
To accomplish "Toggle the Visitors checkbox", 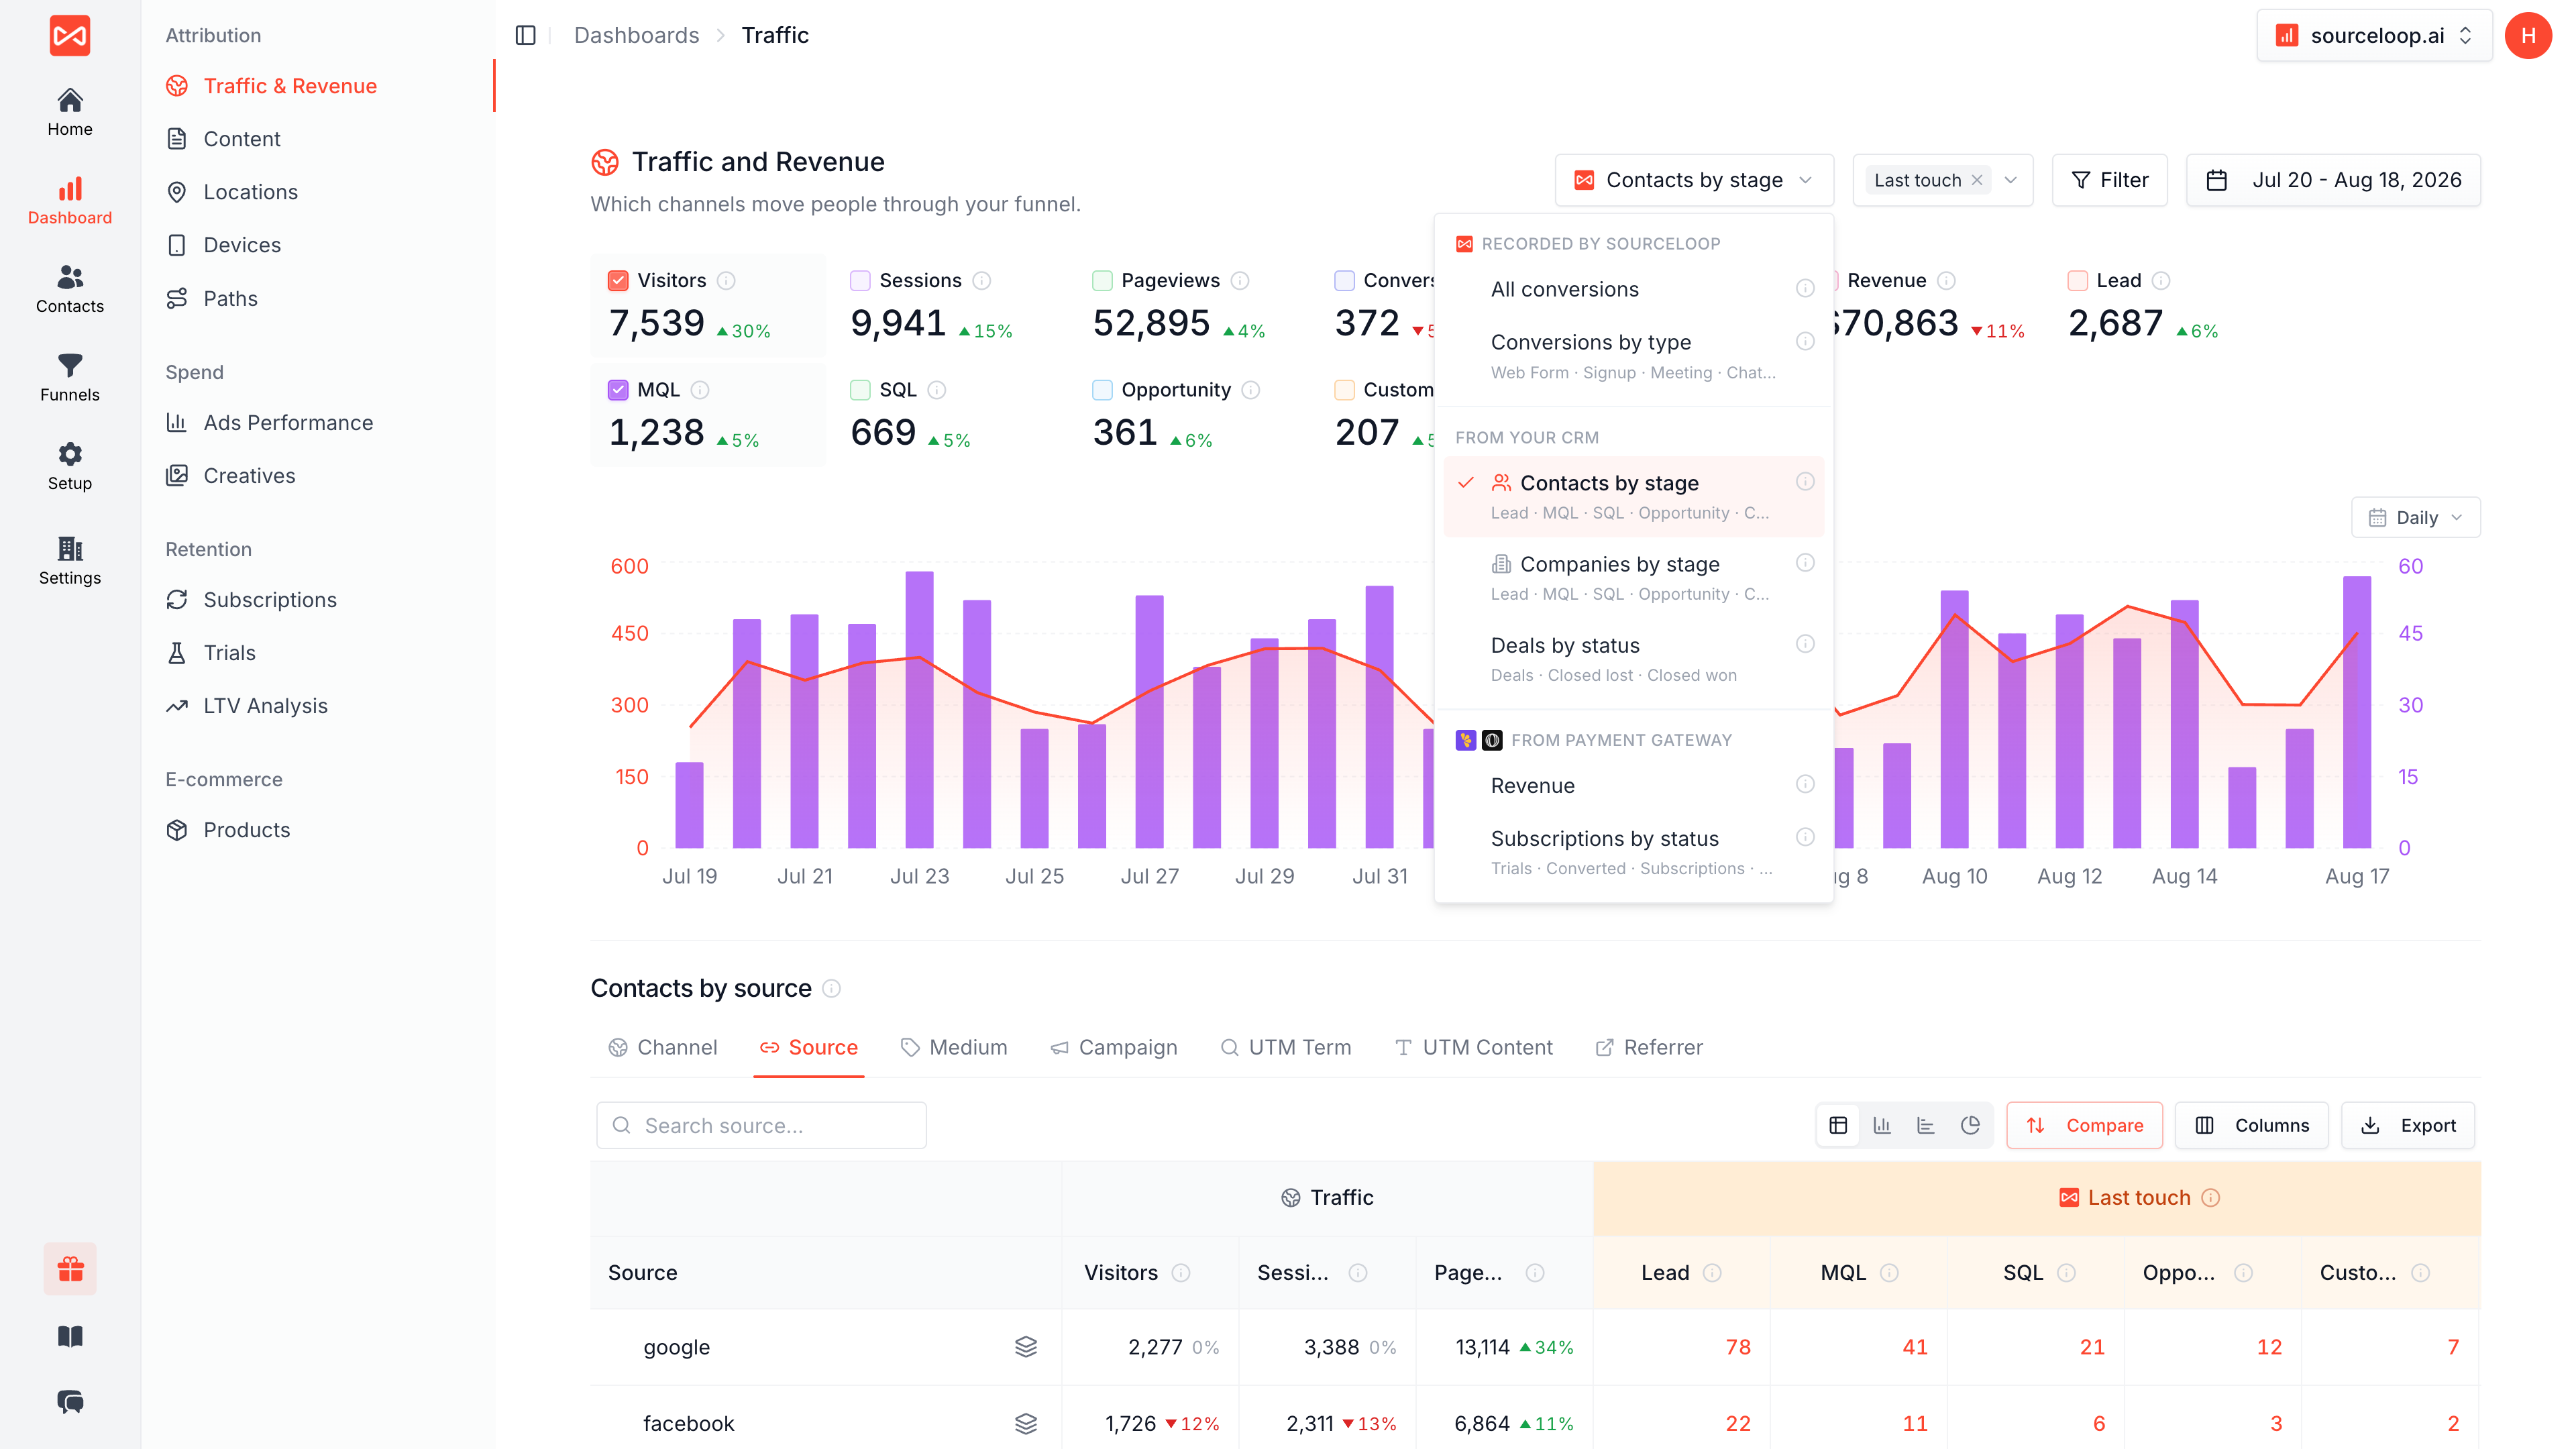I will click(618, 280).
